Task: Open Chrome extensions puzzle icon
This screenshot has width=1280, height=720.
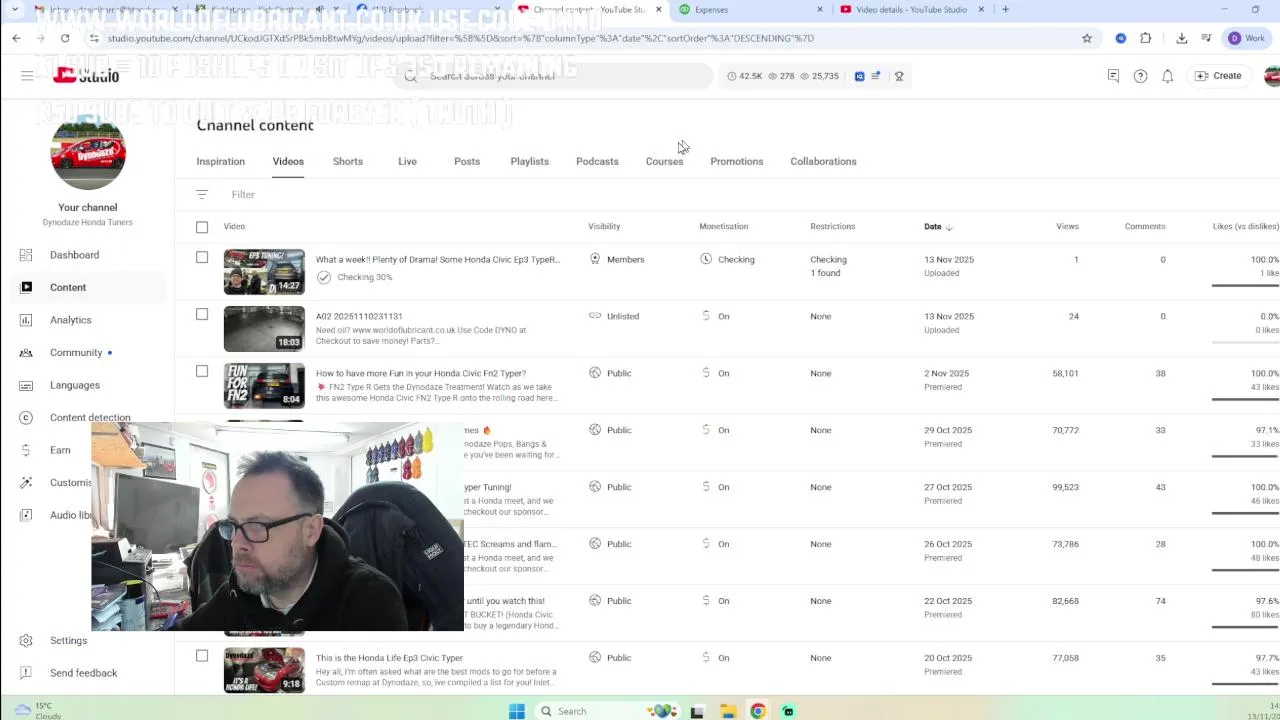Action: (x=1146, y=38)
